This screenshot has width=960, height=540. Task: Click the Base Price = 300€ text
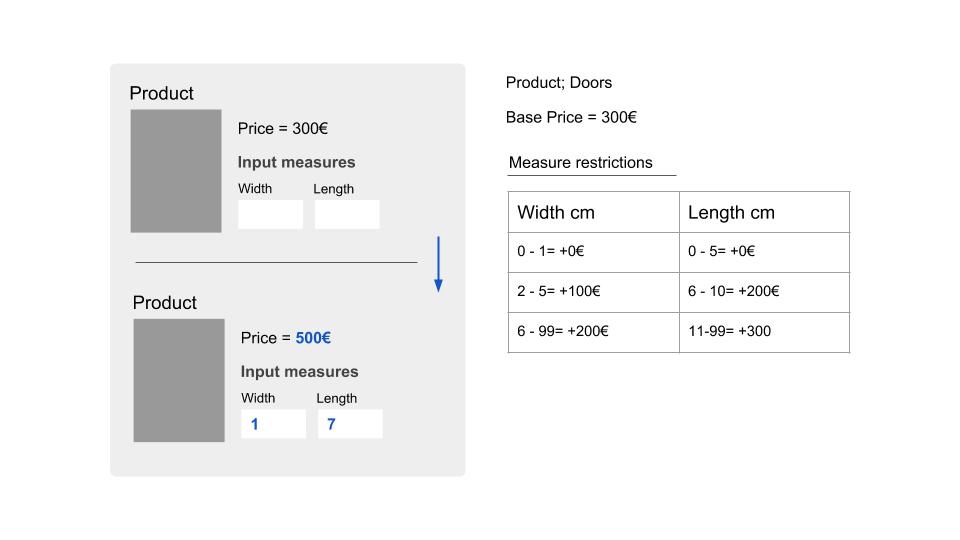click(x=571, y=118)
